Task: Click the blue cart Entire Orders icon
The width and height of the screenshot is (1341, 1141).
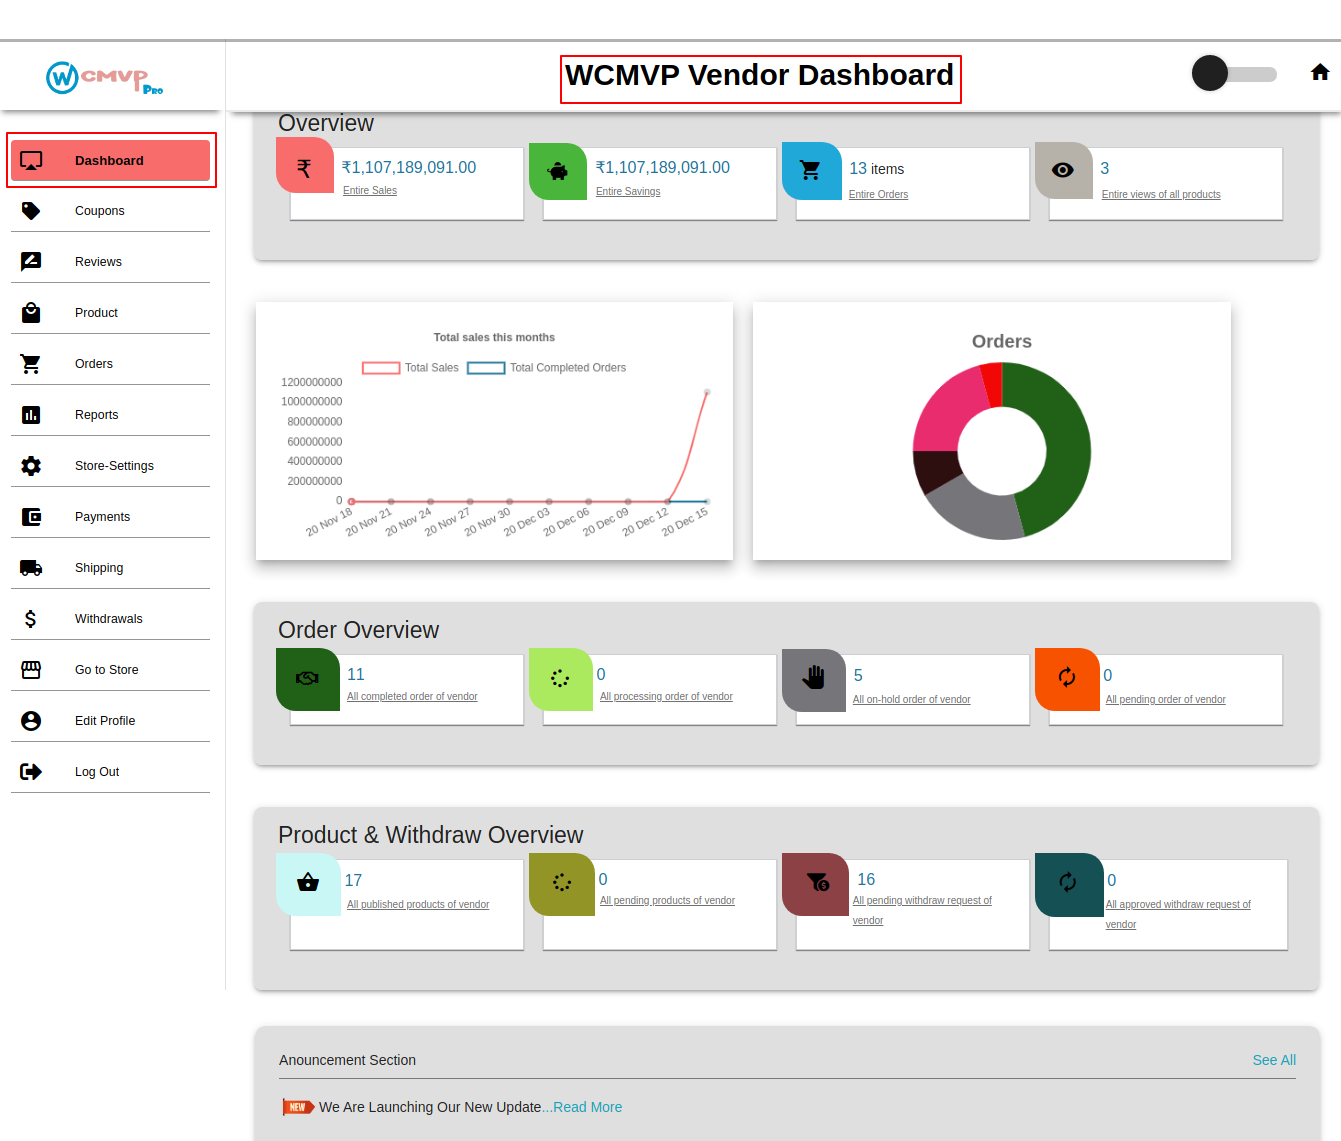Action: tap(811, 171)
